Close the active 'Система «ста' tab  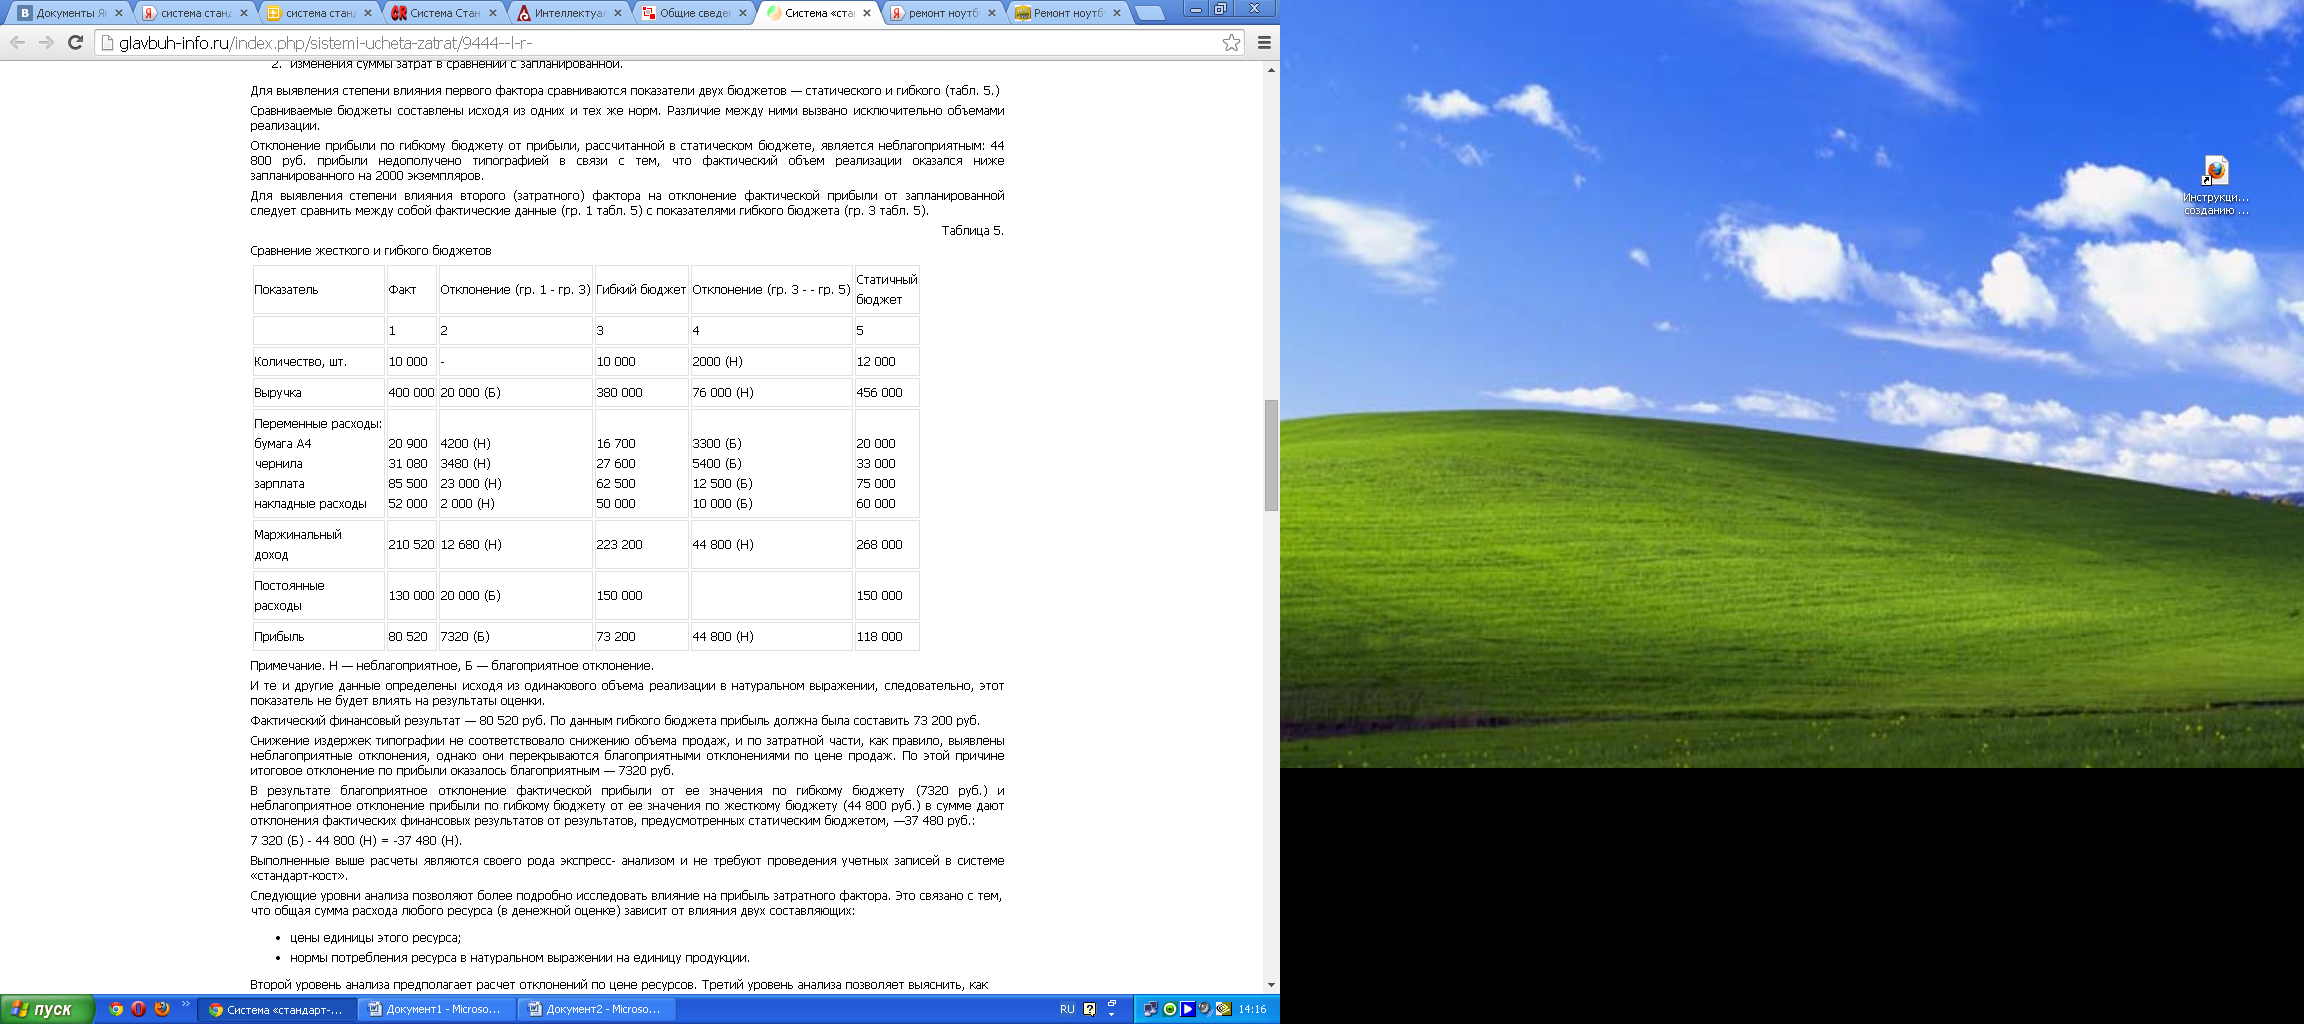click(867, 13)
